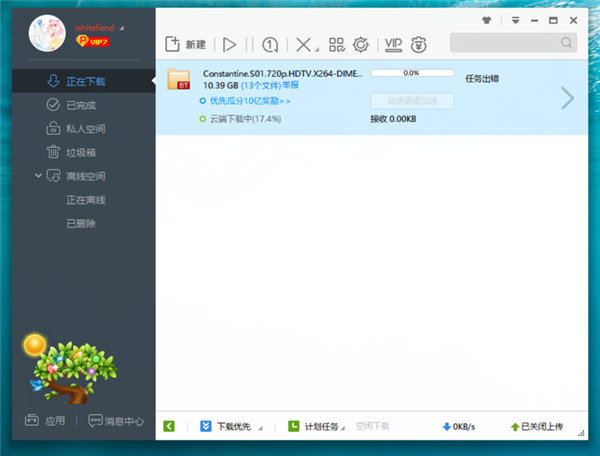This screenshot has height=456, width=600.
Task: Click the download progress bar at 0.0%
Action: point(411,73)
